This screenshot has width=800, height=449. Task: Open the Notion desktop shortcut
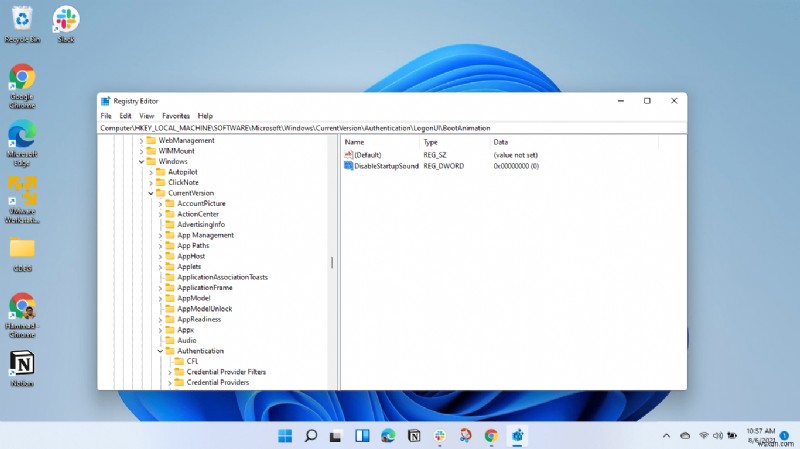[x=22, y=368]
